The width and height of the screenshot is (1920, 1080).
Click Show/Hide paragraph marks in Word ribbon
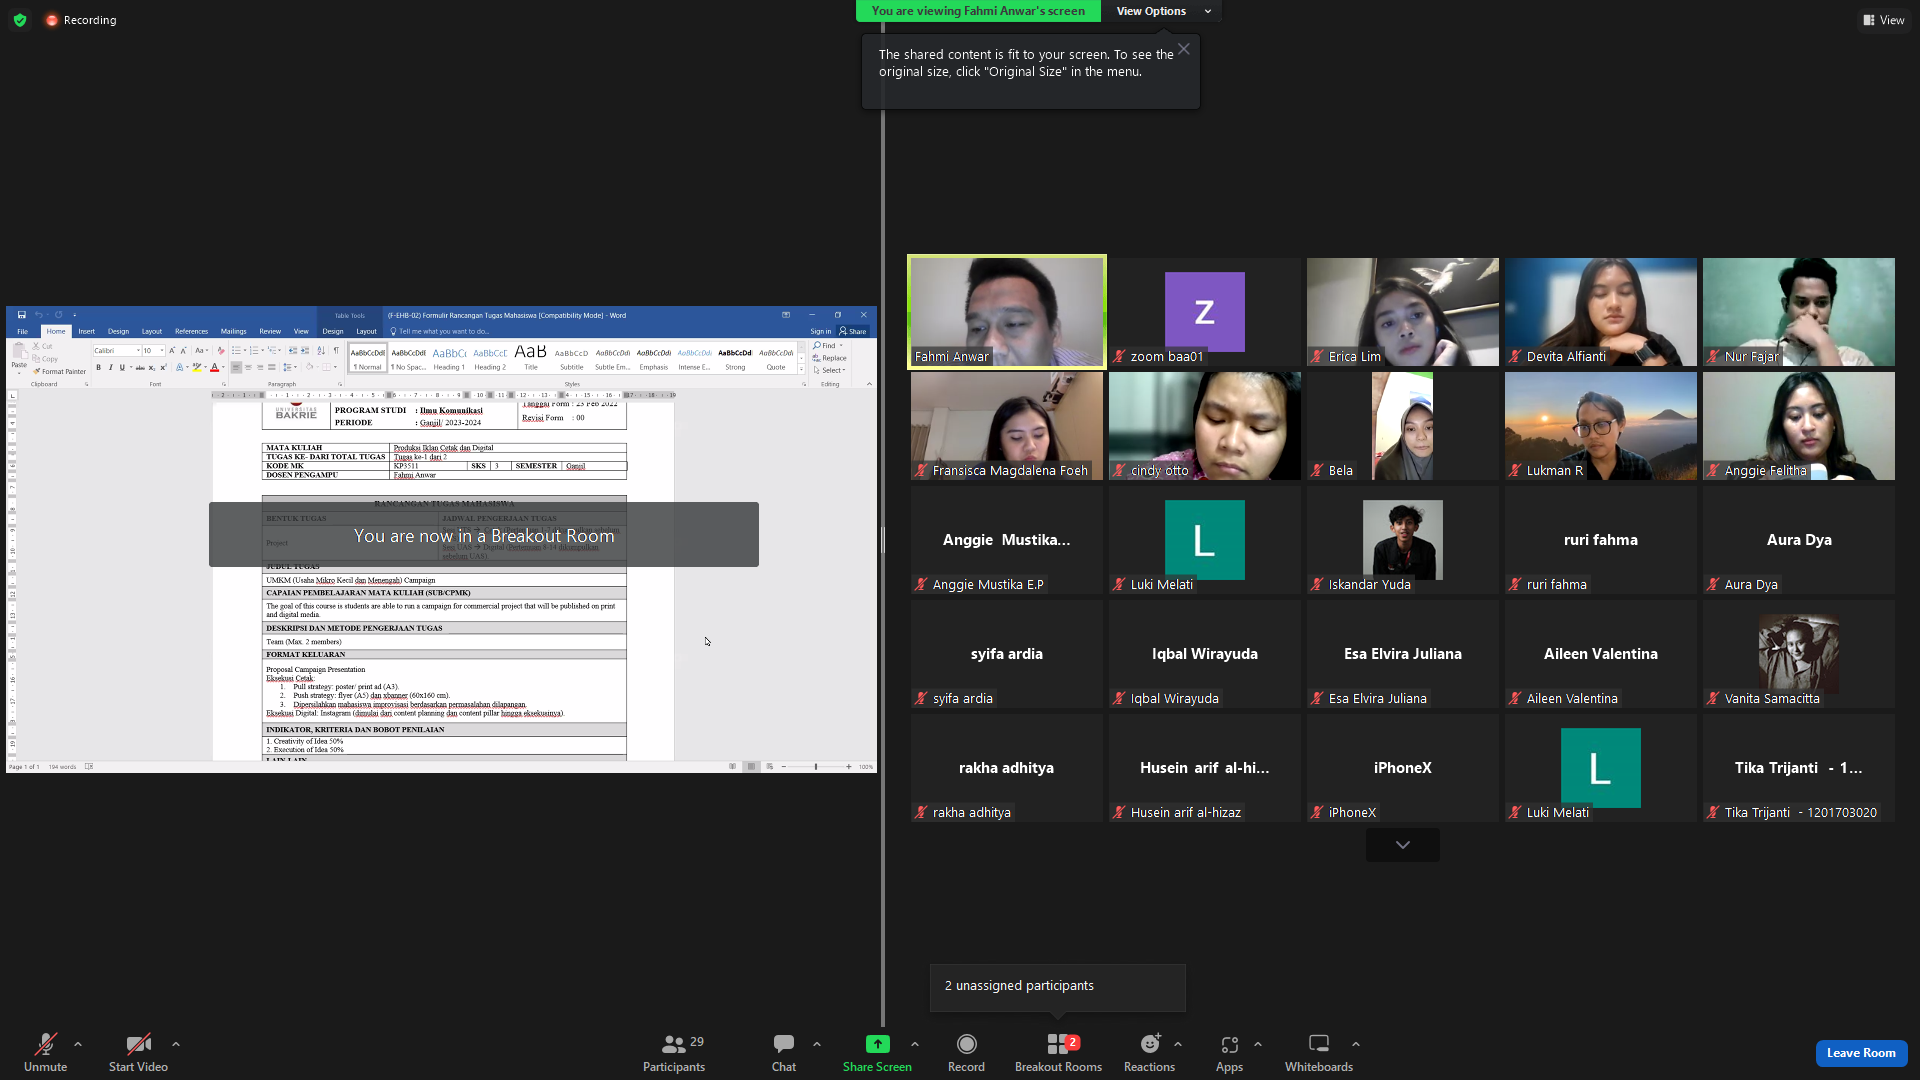pos(336,351)
